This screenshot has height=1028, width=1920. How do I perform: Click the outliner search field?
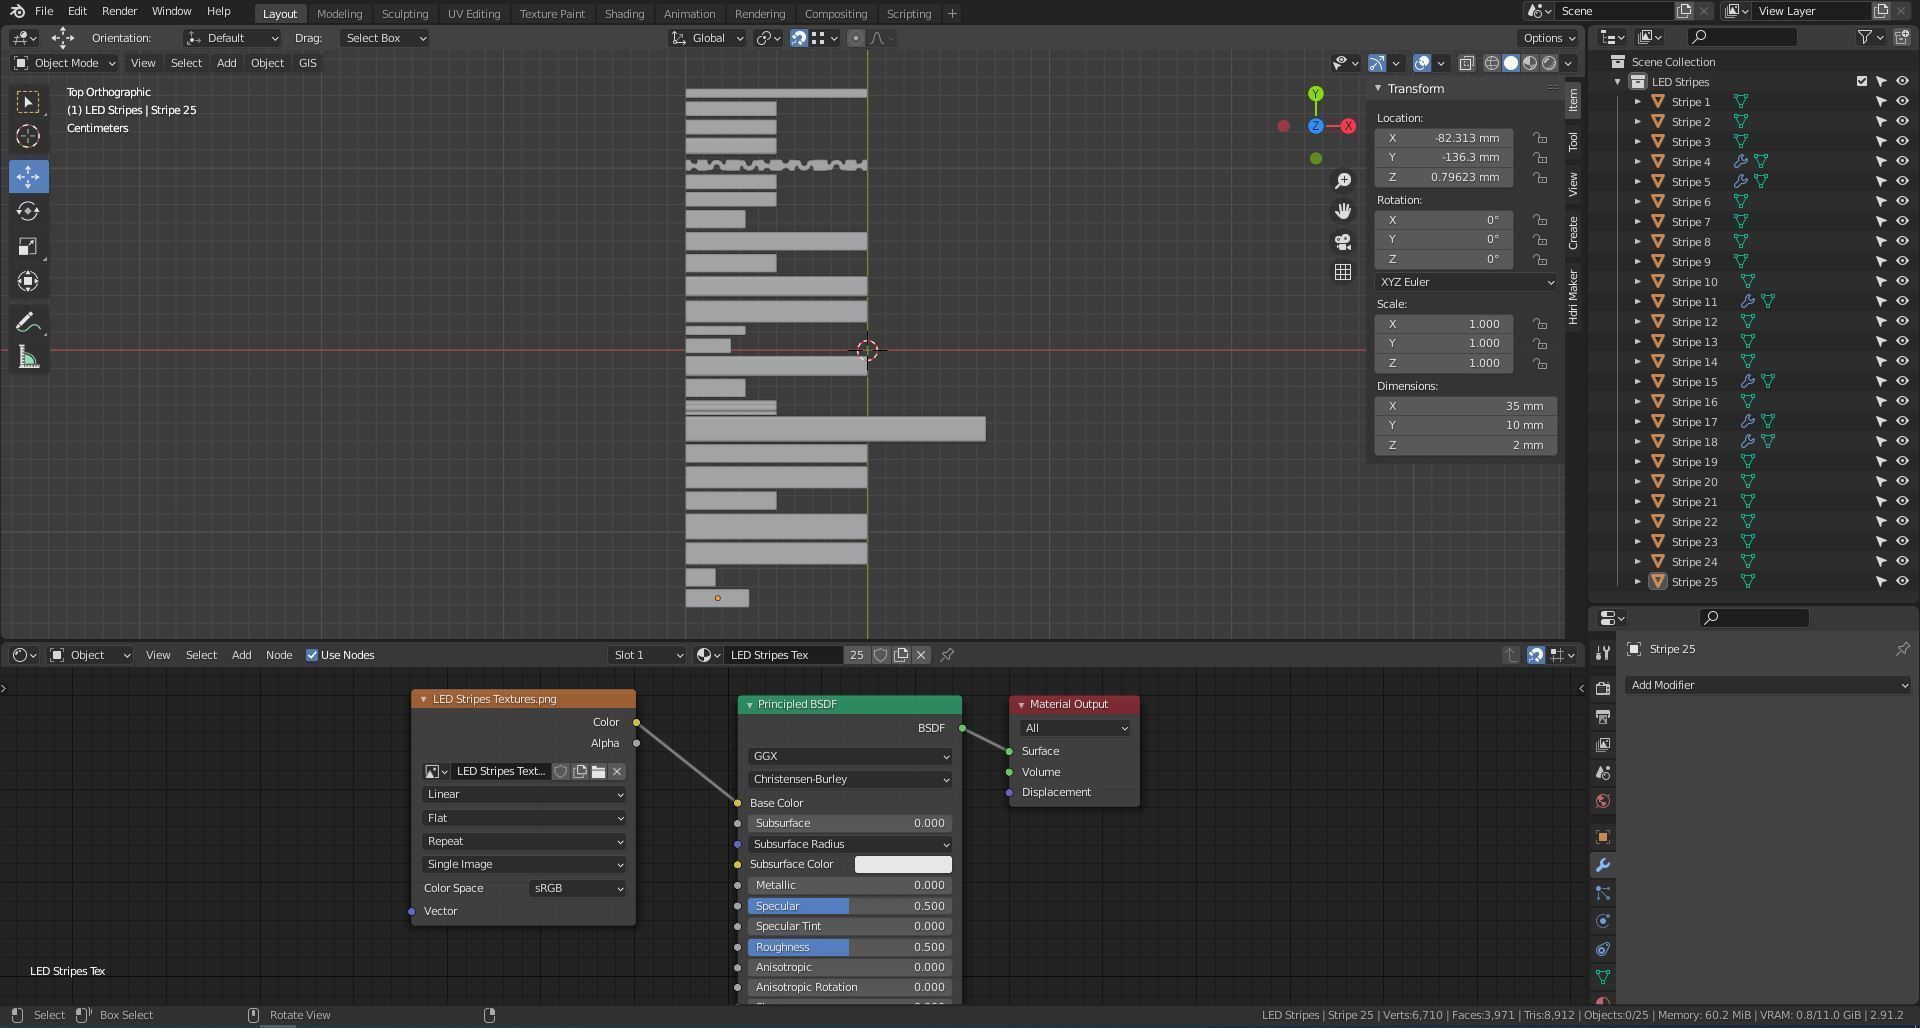click(1742, 37)
